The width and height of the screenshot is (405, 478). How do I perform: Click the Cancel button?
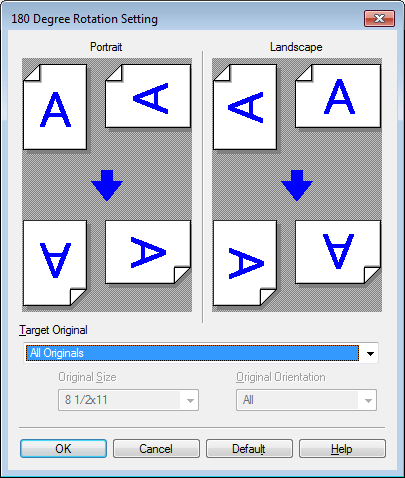pos(156,449)
